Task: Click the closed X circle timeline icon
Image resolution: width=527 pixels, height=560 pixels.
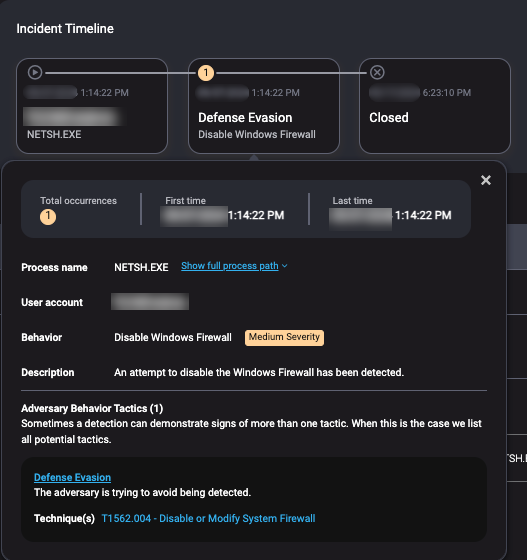Action: tap(377, 72)
